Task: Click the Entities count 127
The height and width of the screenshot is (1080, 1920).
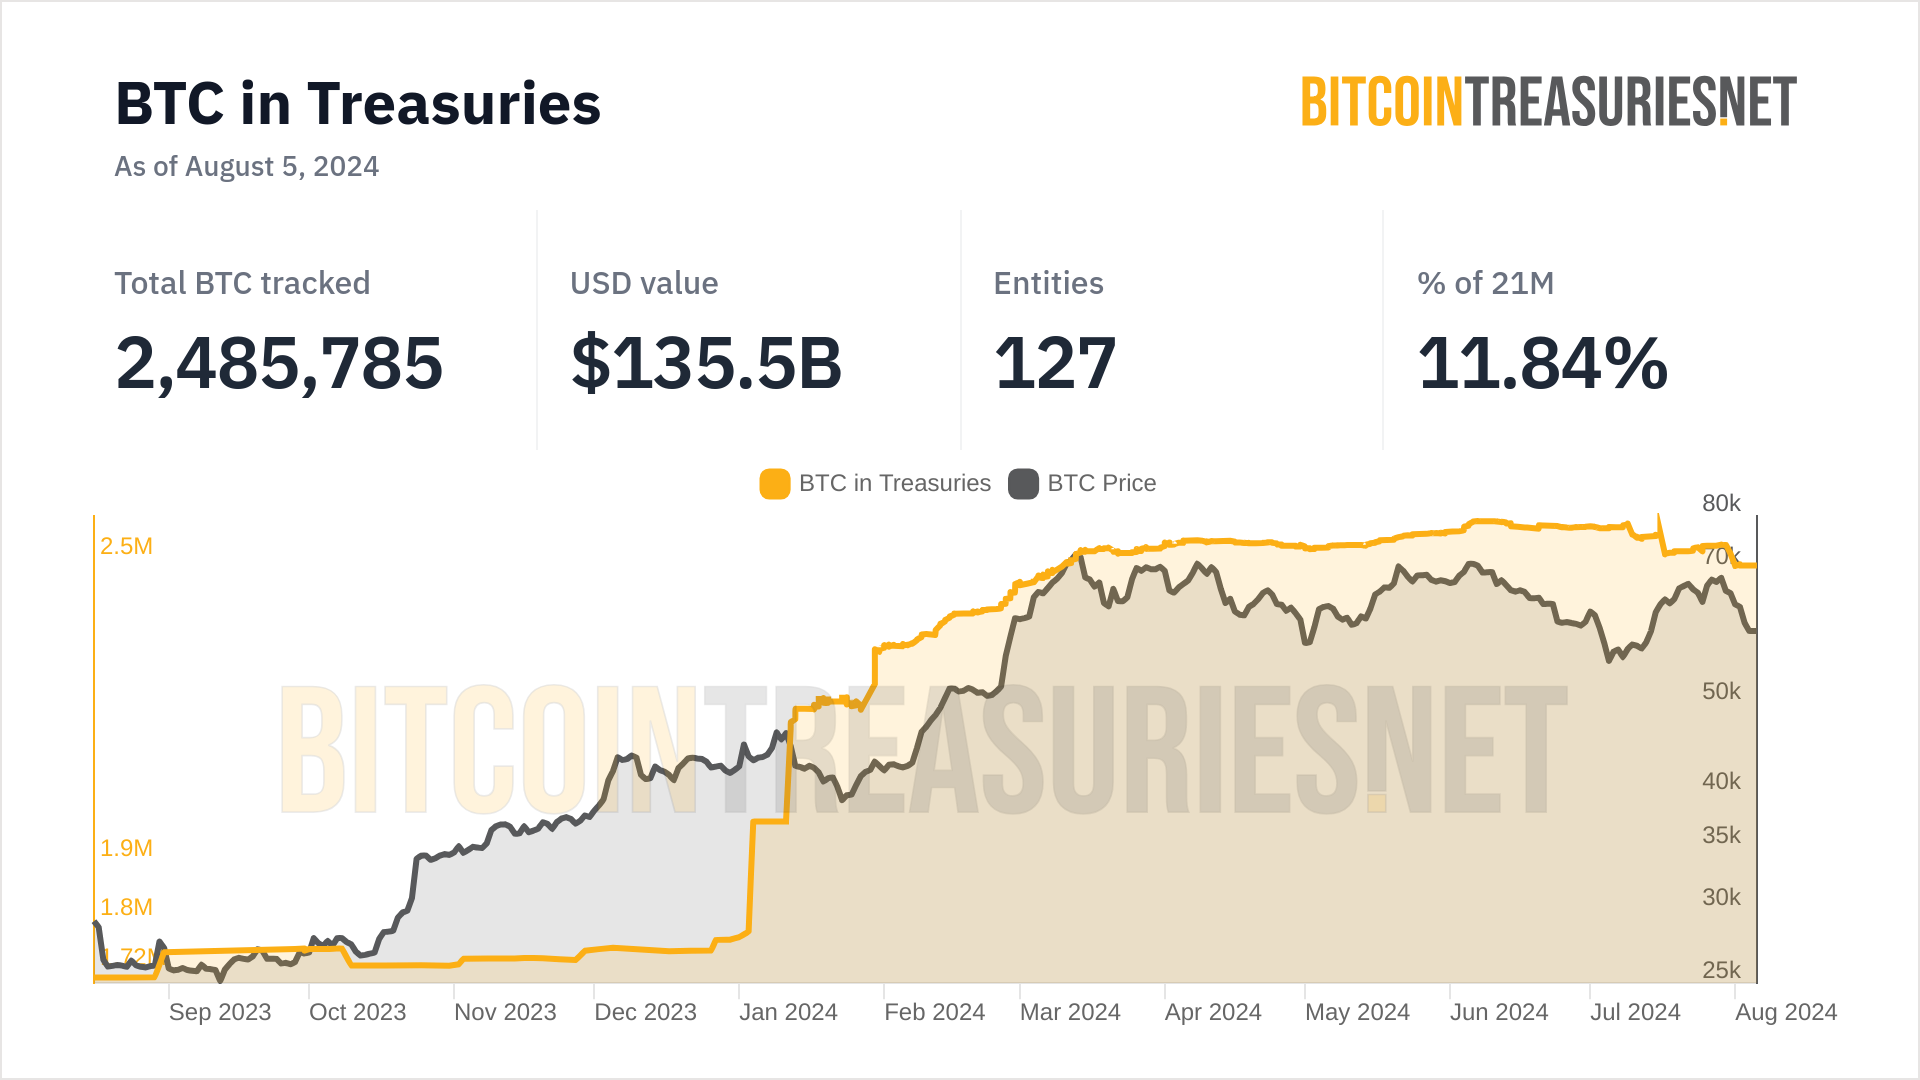Action: (1055, 363)
